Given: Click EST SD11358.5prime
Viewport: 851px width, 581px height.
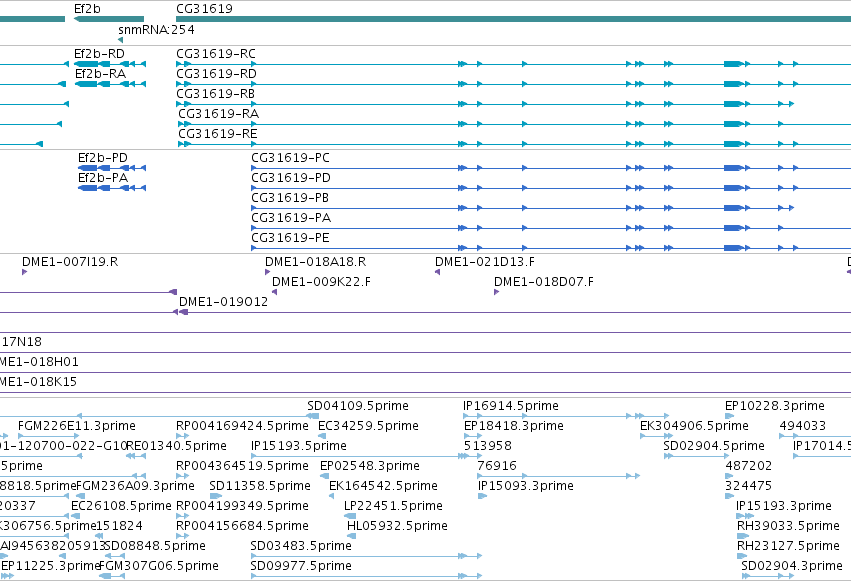Looking at the screenshot, I should (260, 487).
